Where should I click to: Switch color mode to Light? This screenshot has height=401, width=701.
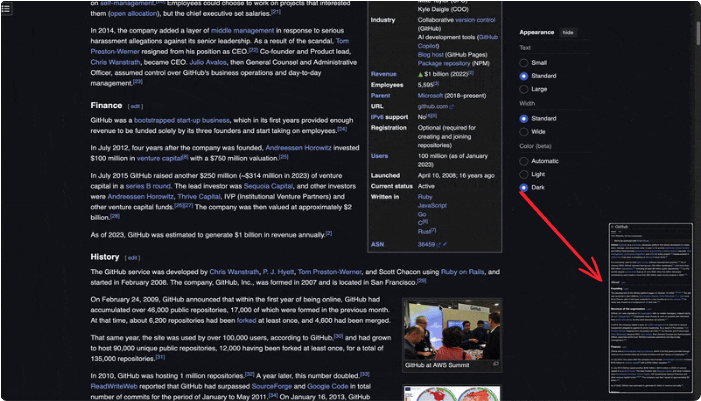pos(524,174)
